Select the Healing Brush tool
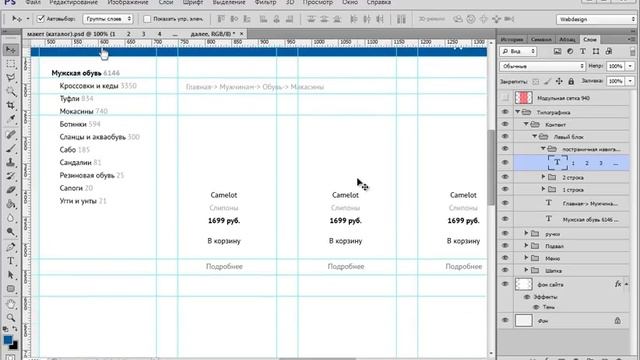Screen dimensions: 640x360 tap(11, 135)
